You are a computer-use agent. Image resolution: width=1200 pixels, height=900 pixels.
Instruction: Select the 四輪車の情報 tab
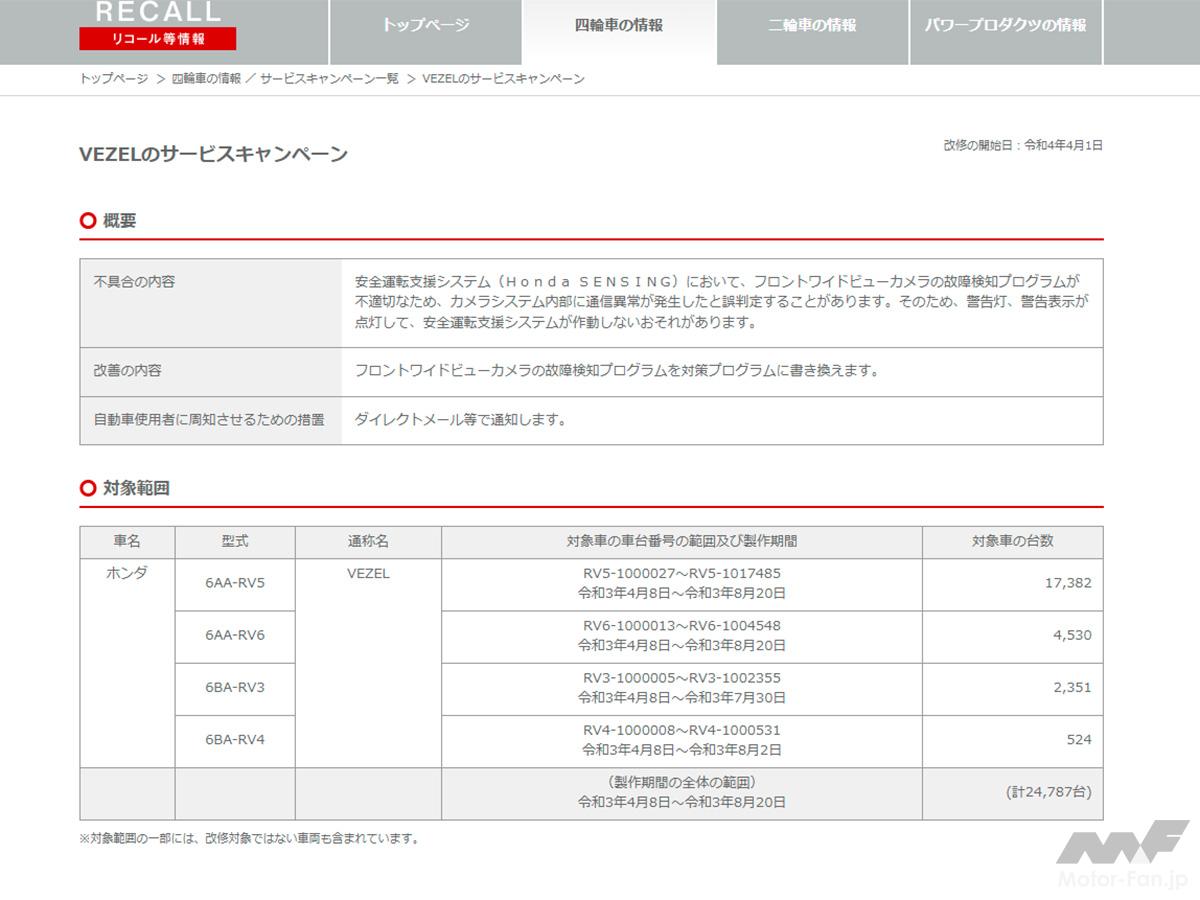(x=618, y=26)
